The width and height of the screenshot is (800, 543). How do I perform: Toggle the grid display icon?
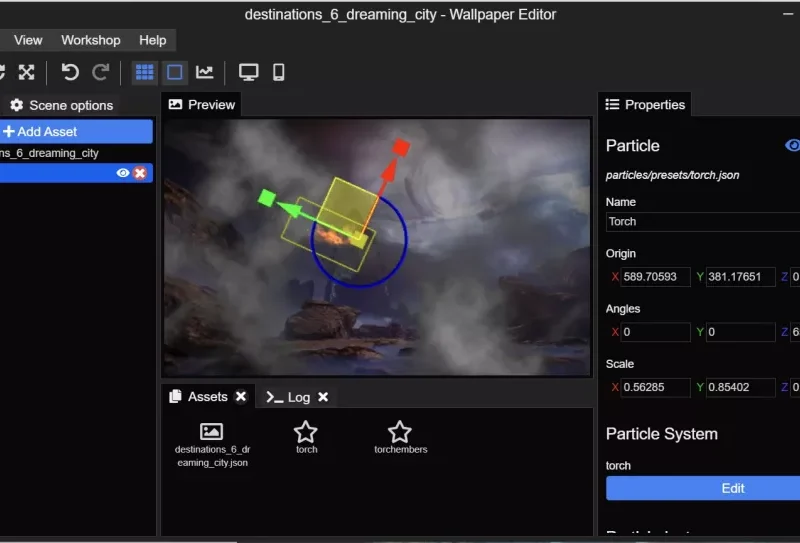(x=145, y=72)
